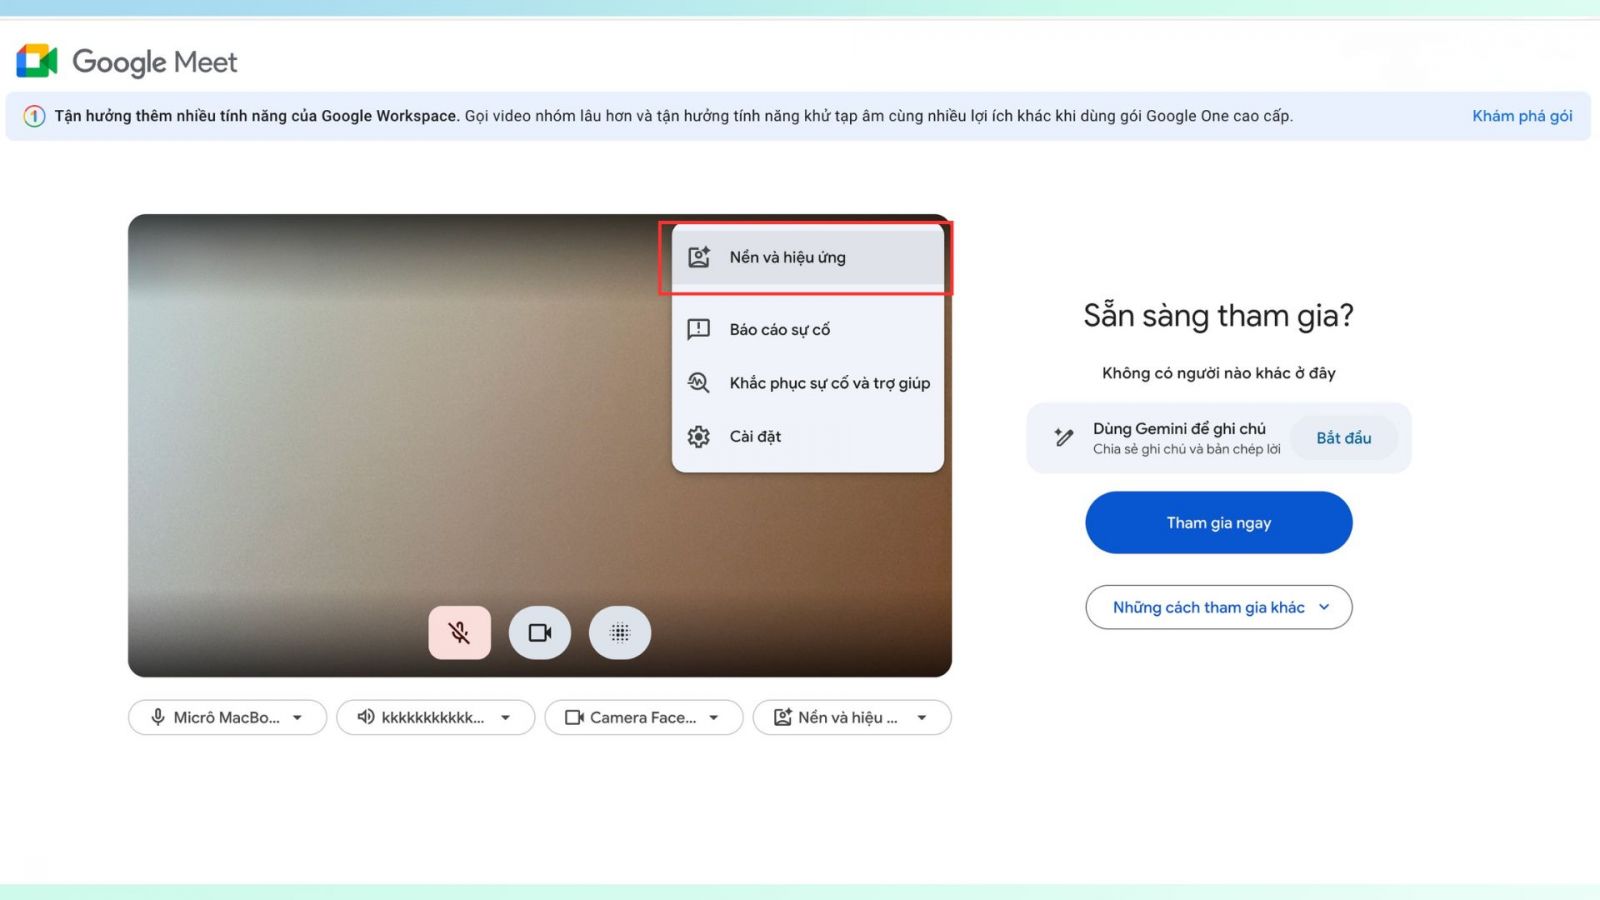Open Những cách tham gia khác dropdown
1600x900 pixels.
tap(1218, 607)
